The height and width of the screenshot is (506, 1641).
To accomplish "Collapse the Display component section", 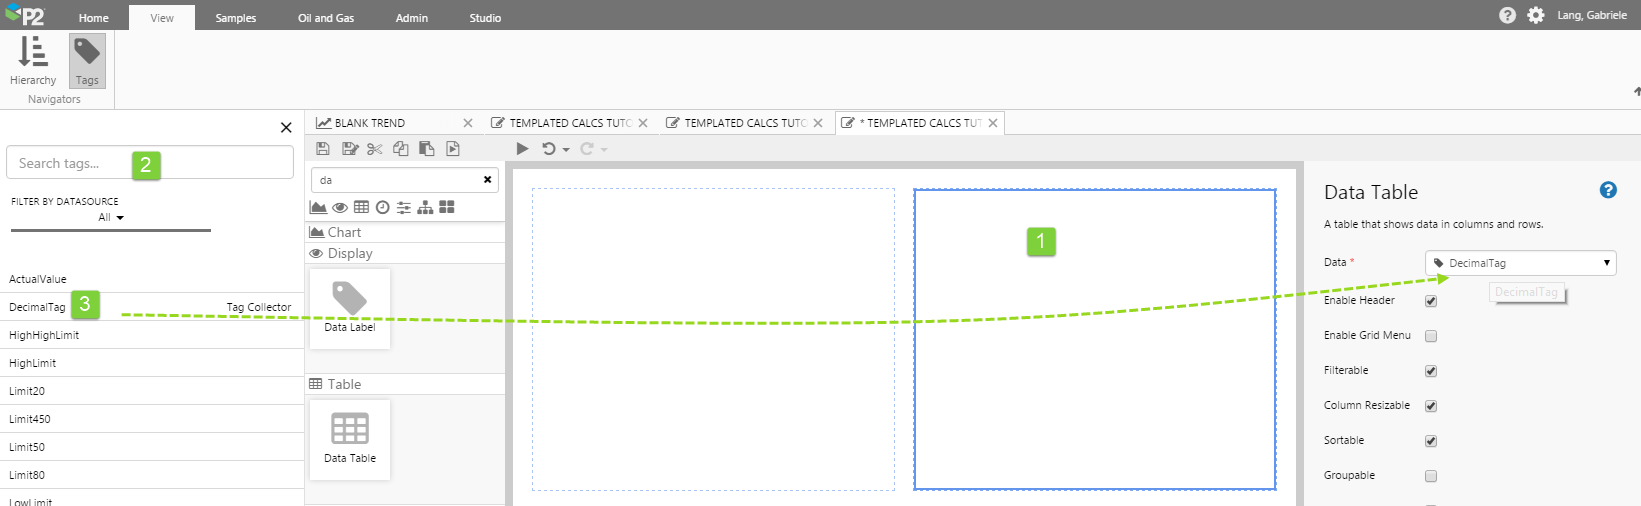I will coord(405,253).
